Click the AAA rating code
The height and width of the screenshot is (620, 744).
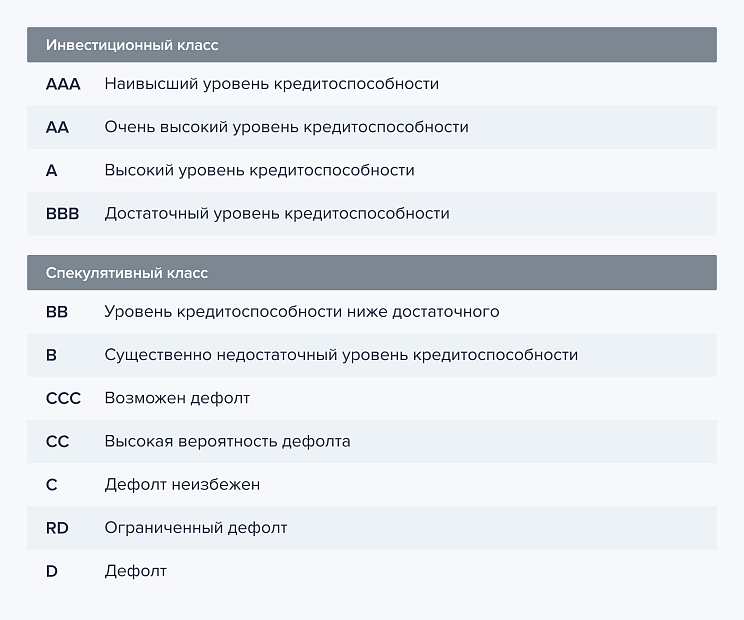[63, 84]
